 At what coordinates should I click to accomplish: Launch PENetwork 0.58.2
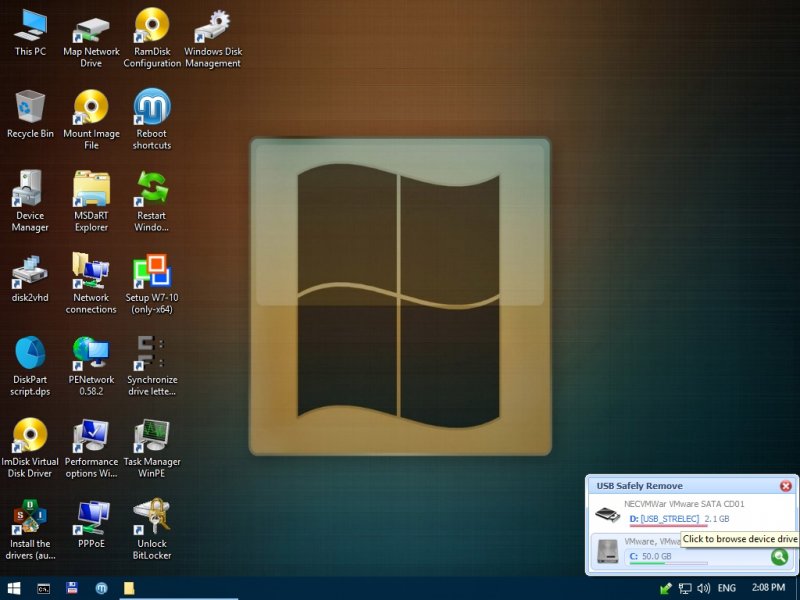91,365
